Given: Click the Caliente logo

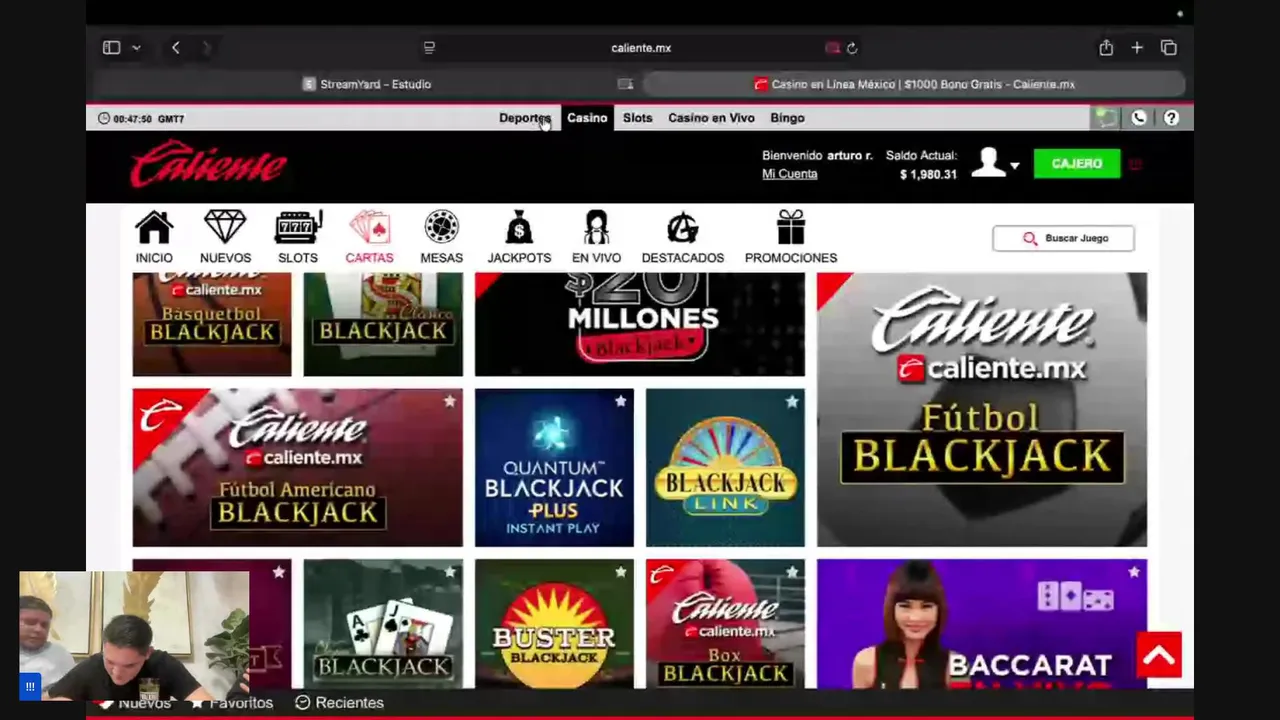Looking at the screenshot, I should [x=208, y=164].
